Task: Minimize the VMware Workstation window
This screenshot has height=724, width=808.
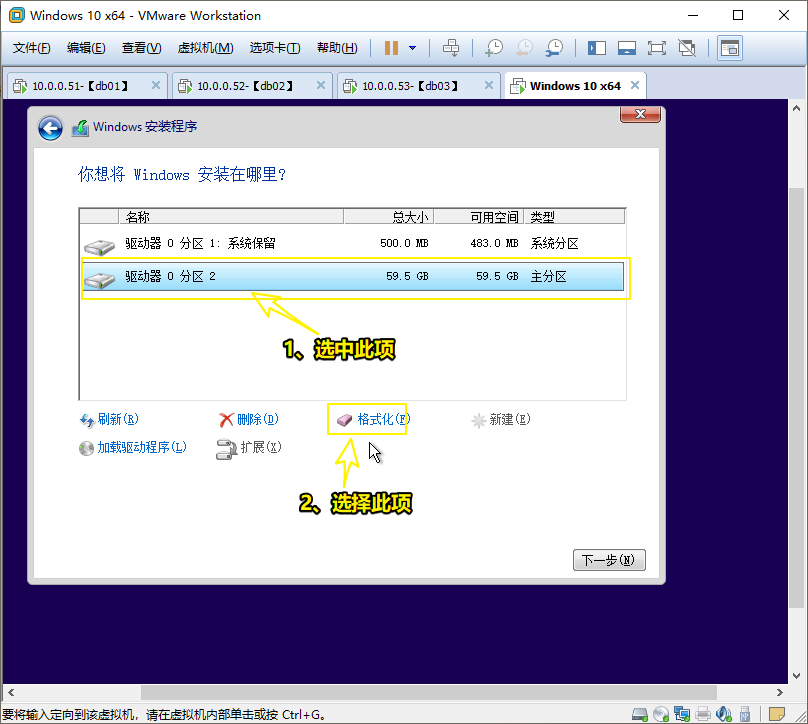Action: pos(693,15)
